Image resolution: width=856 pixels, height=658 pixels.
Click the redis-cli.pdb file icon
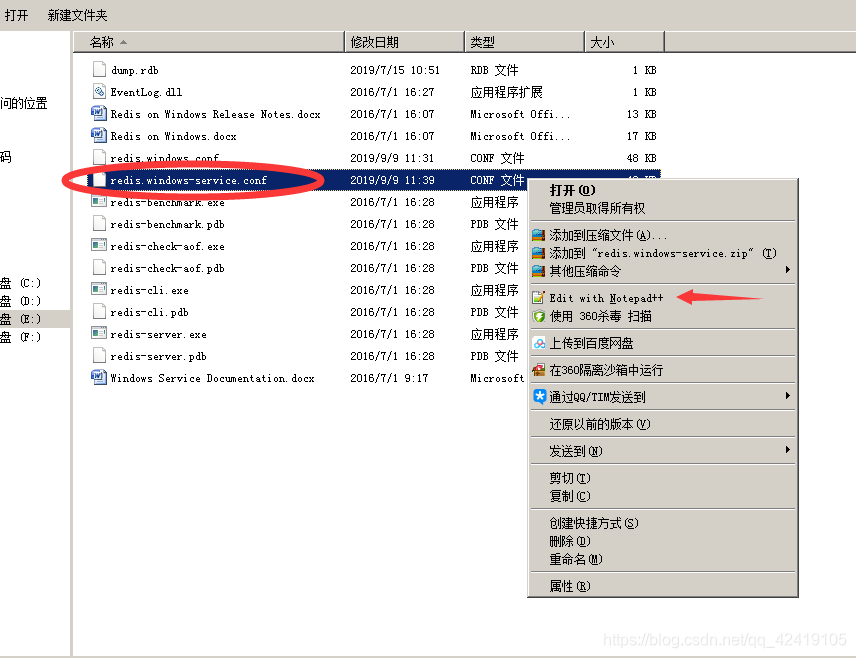click(99, 311)
